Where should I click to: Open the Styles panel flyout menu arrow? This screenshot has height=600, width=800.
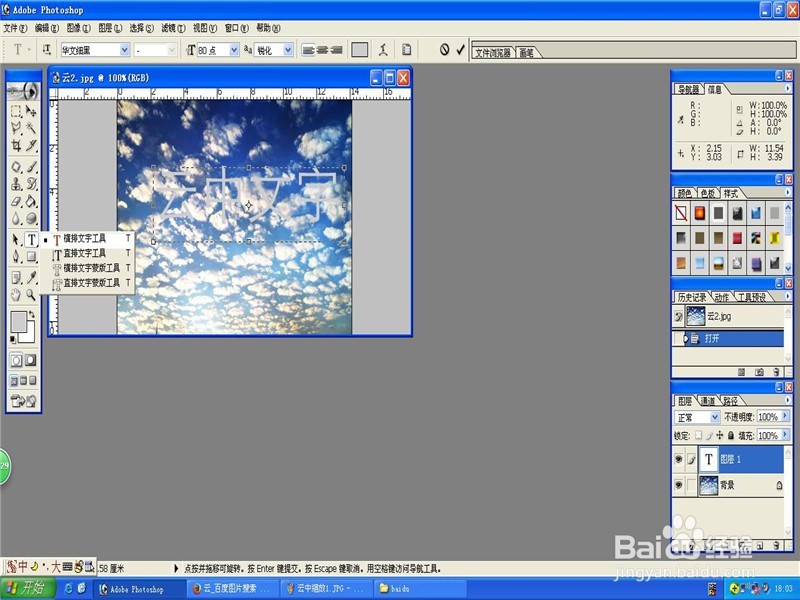[787, 192]
